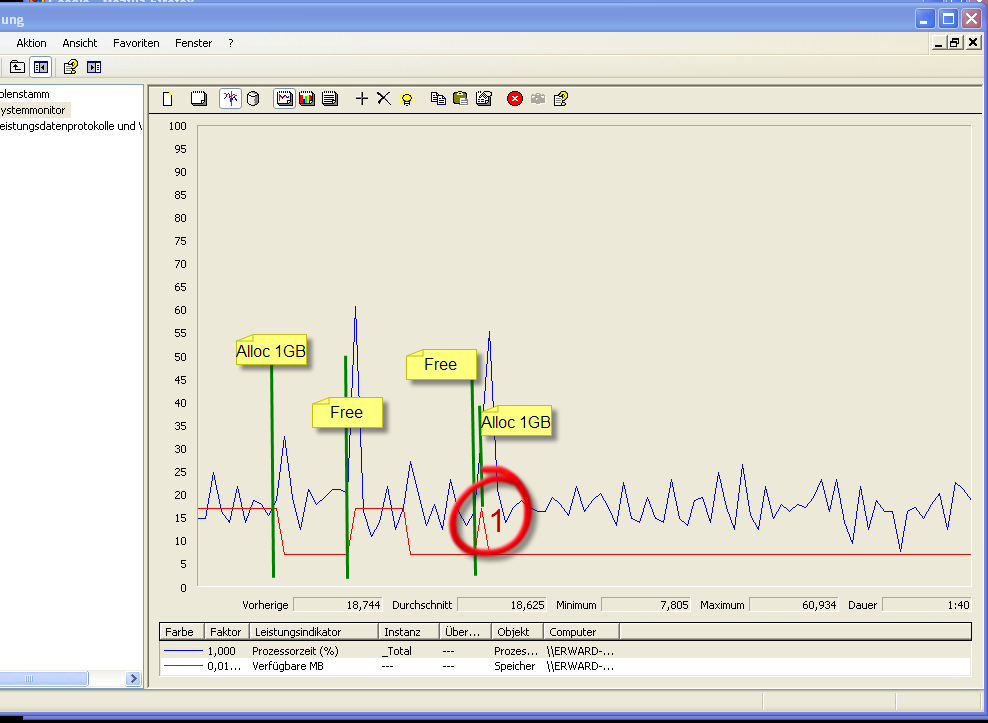Open the ? help menu
The width and height of the screenshot is (988, 723).
231,43
